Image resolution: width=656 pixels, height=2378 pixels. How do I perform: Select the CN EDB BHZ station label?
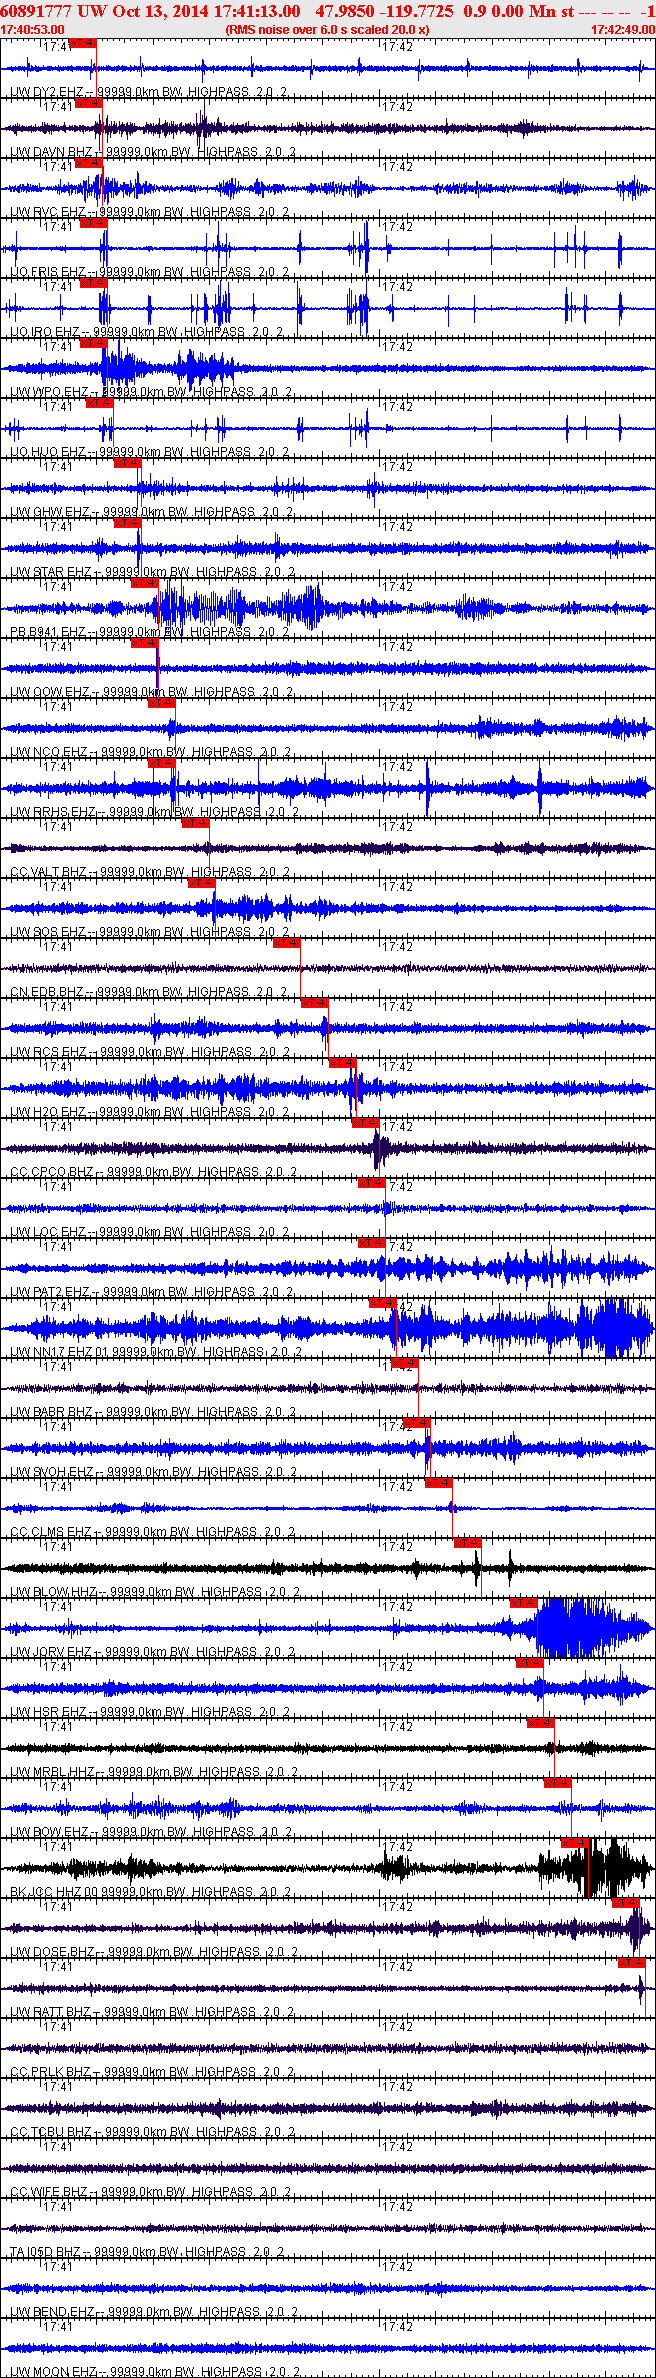(x=47, y=992)
